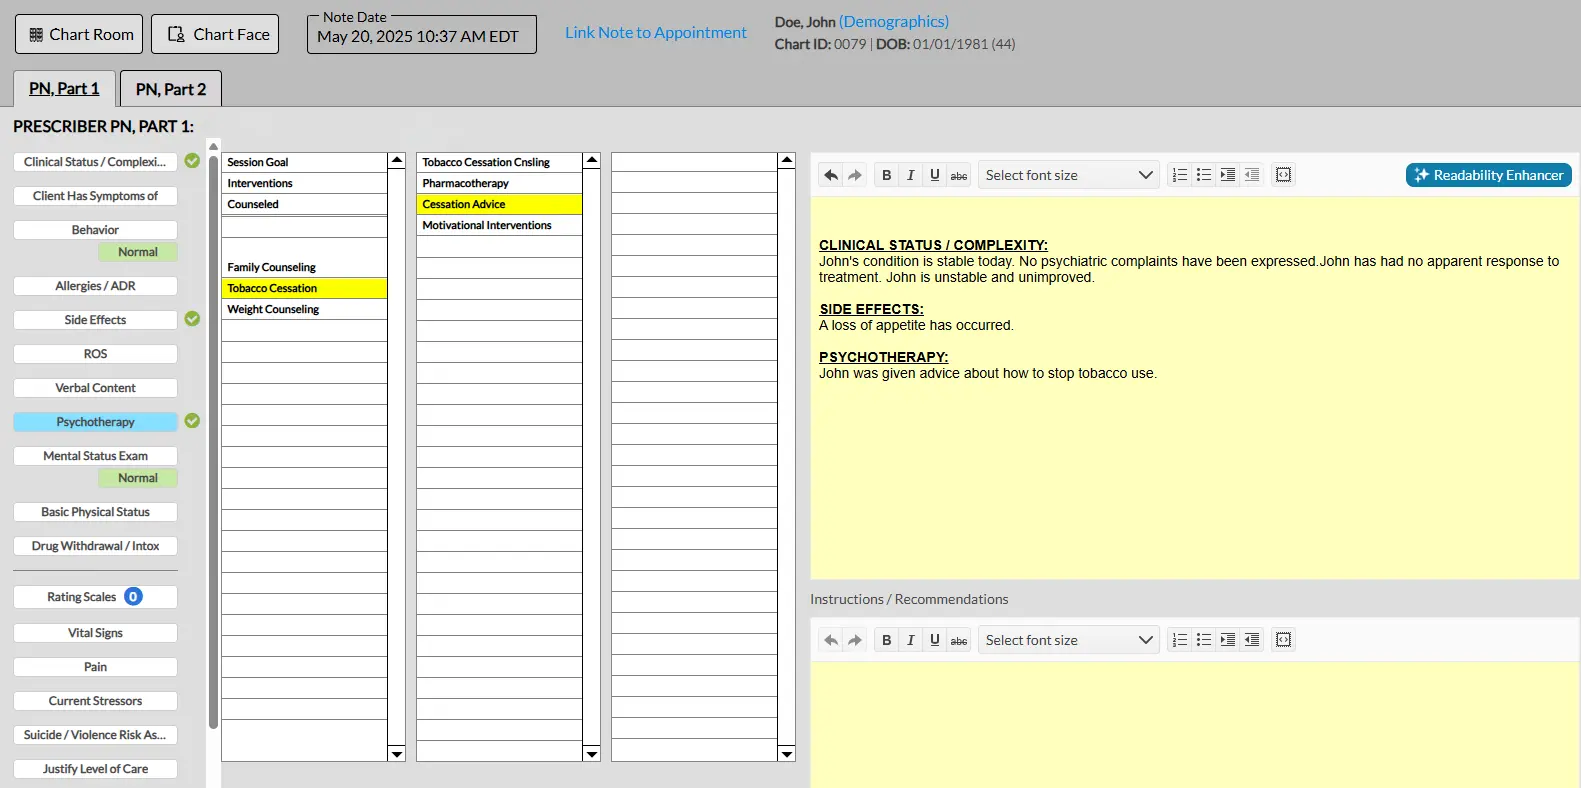Insert numbered list in top note editor
This screenshot has height=788, width=1581.
(1180, 175)
